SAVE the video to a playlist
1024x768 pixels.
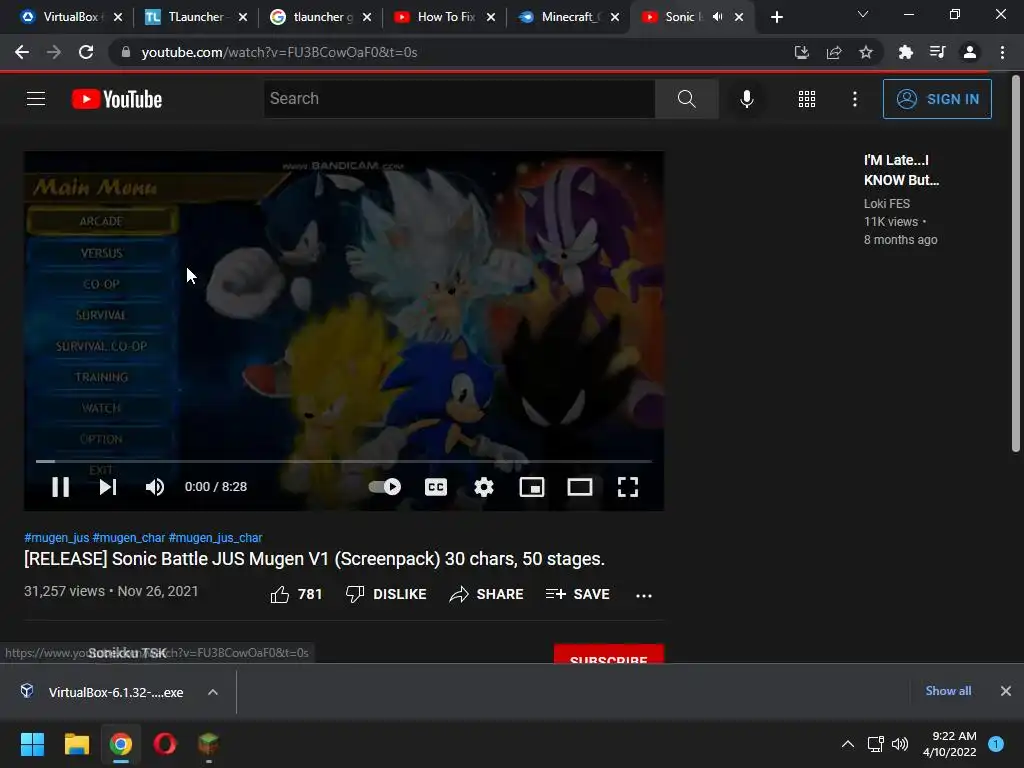[578, 594]
